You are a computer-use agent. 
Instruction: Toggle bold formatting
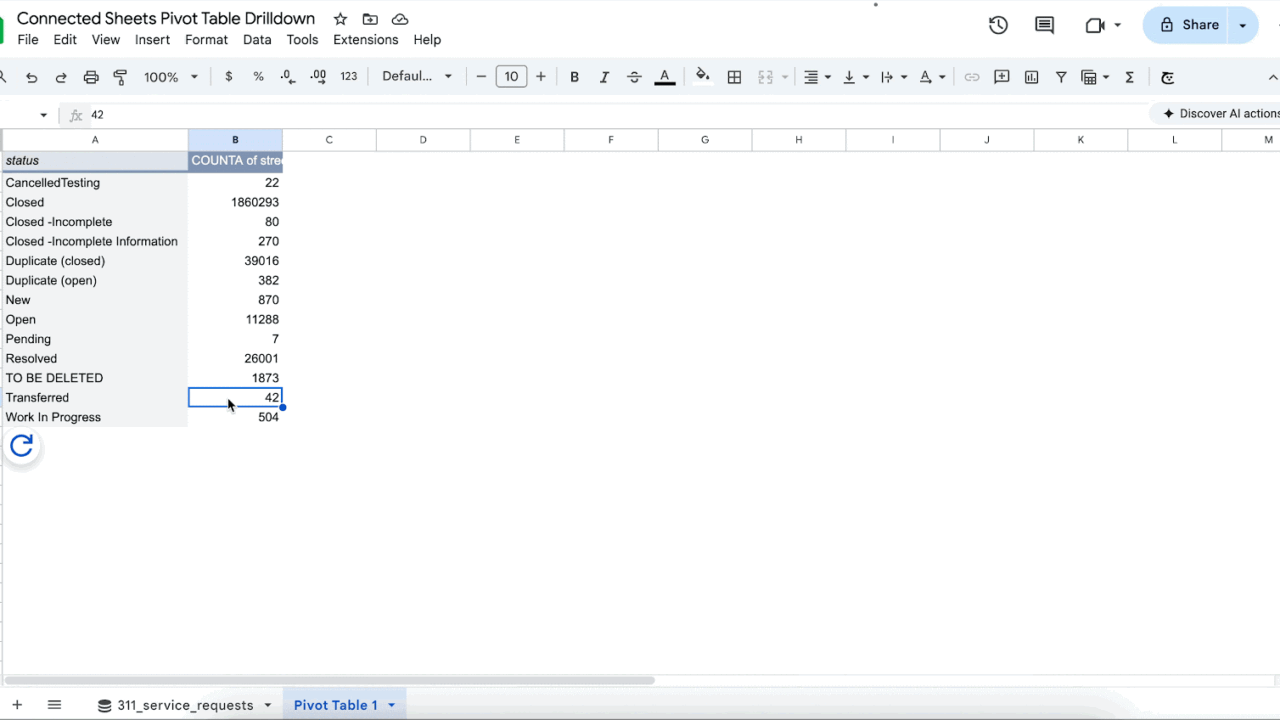(x=574, y=77)
